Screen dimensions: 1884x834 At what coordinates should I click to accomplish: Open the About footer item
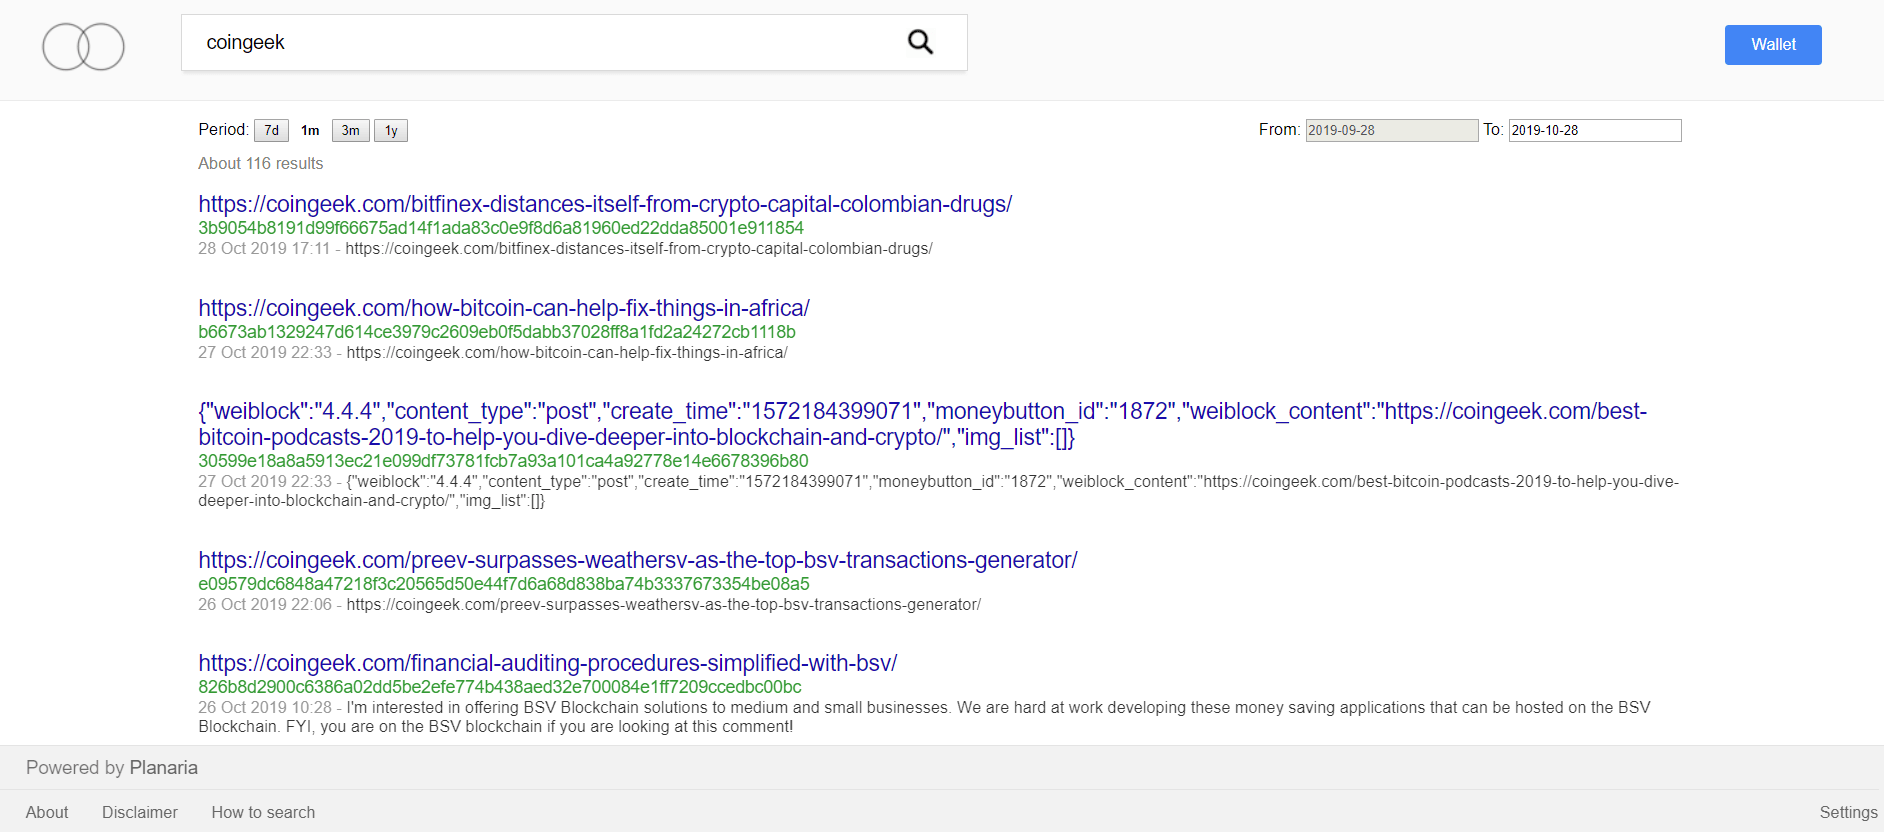47,813
